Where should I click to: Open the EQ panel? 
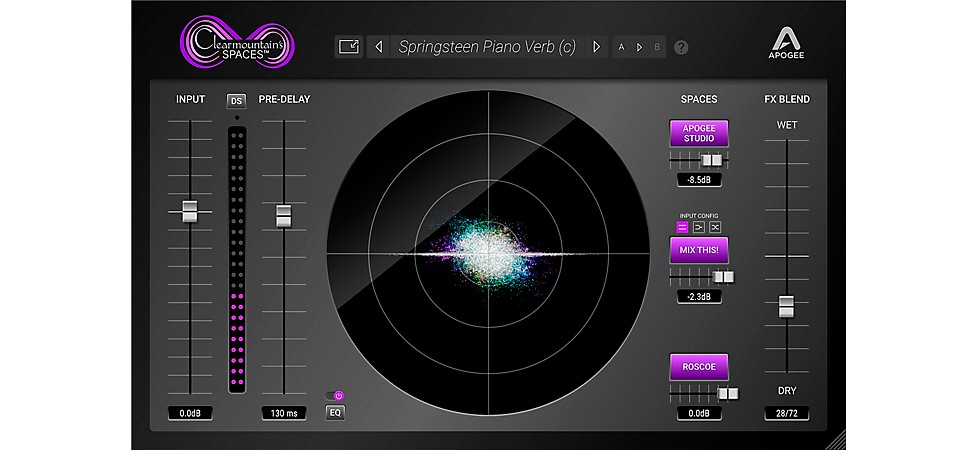(x=335, y=412)
